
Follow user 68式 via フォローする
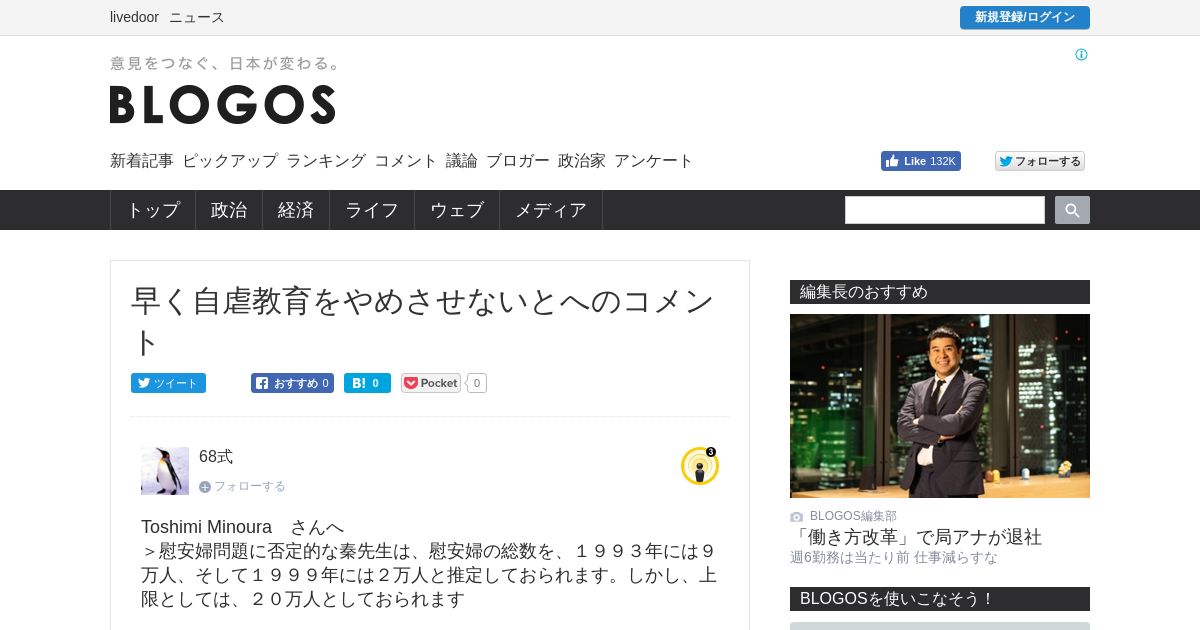point(242,486)
